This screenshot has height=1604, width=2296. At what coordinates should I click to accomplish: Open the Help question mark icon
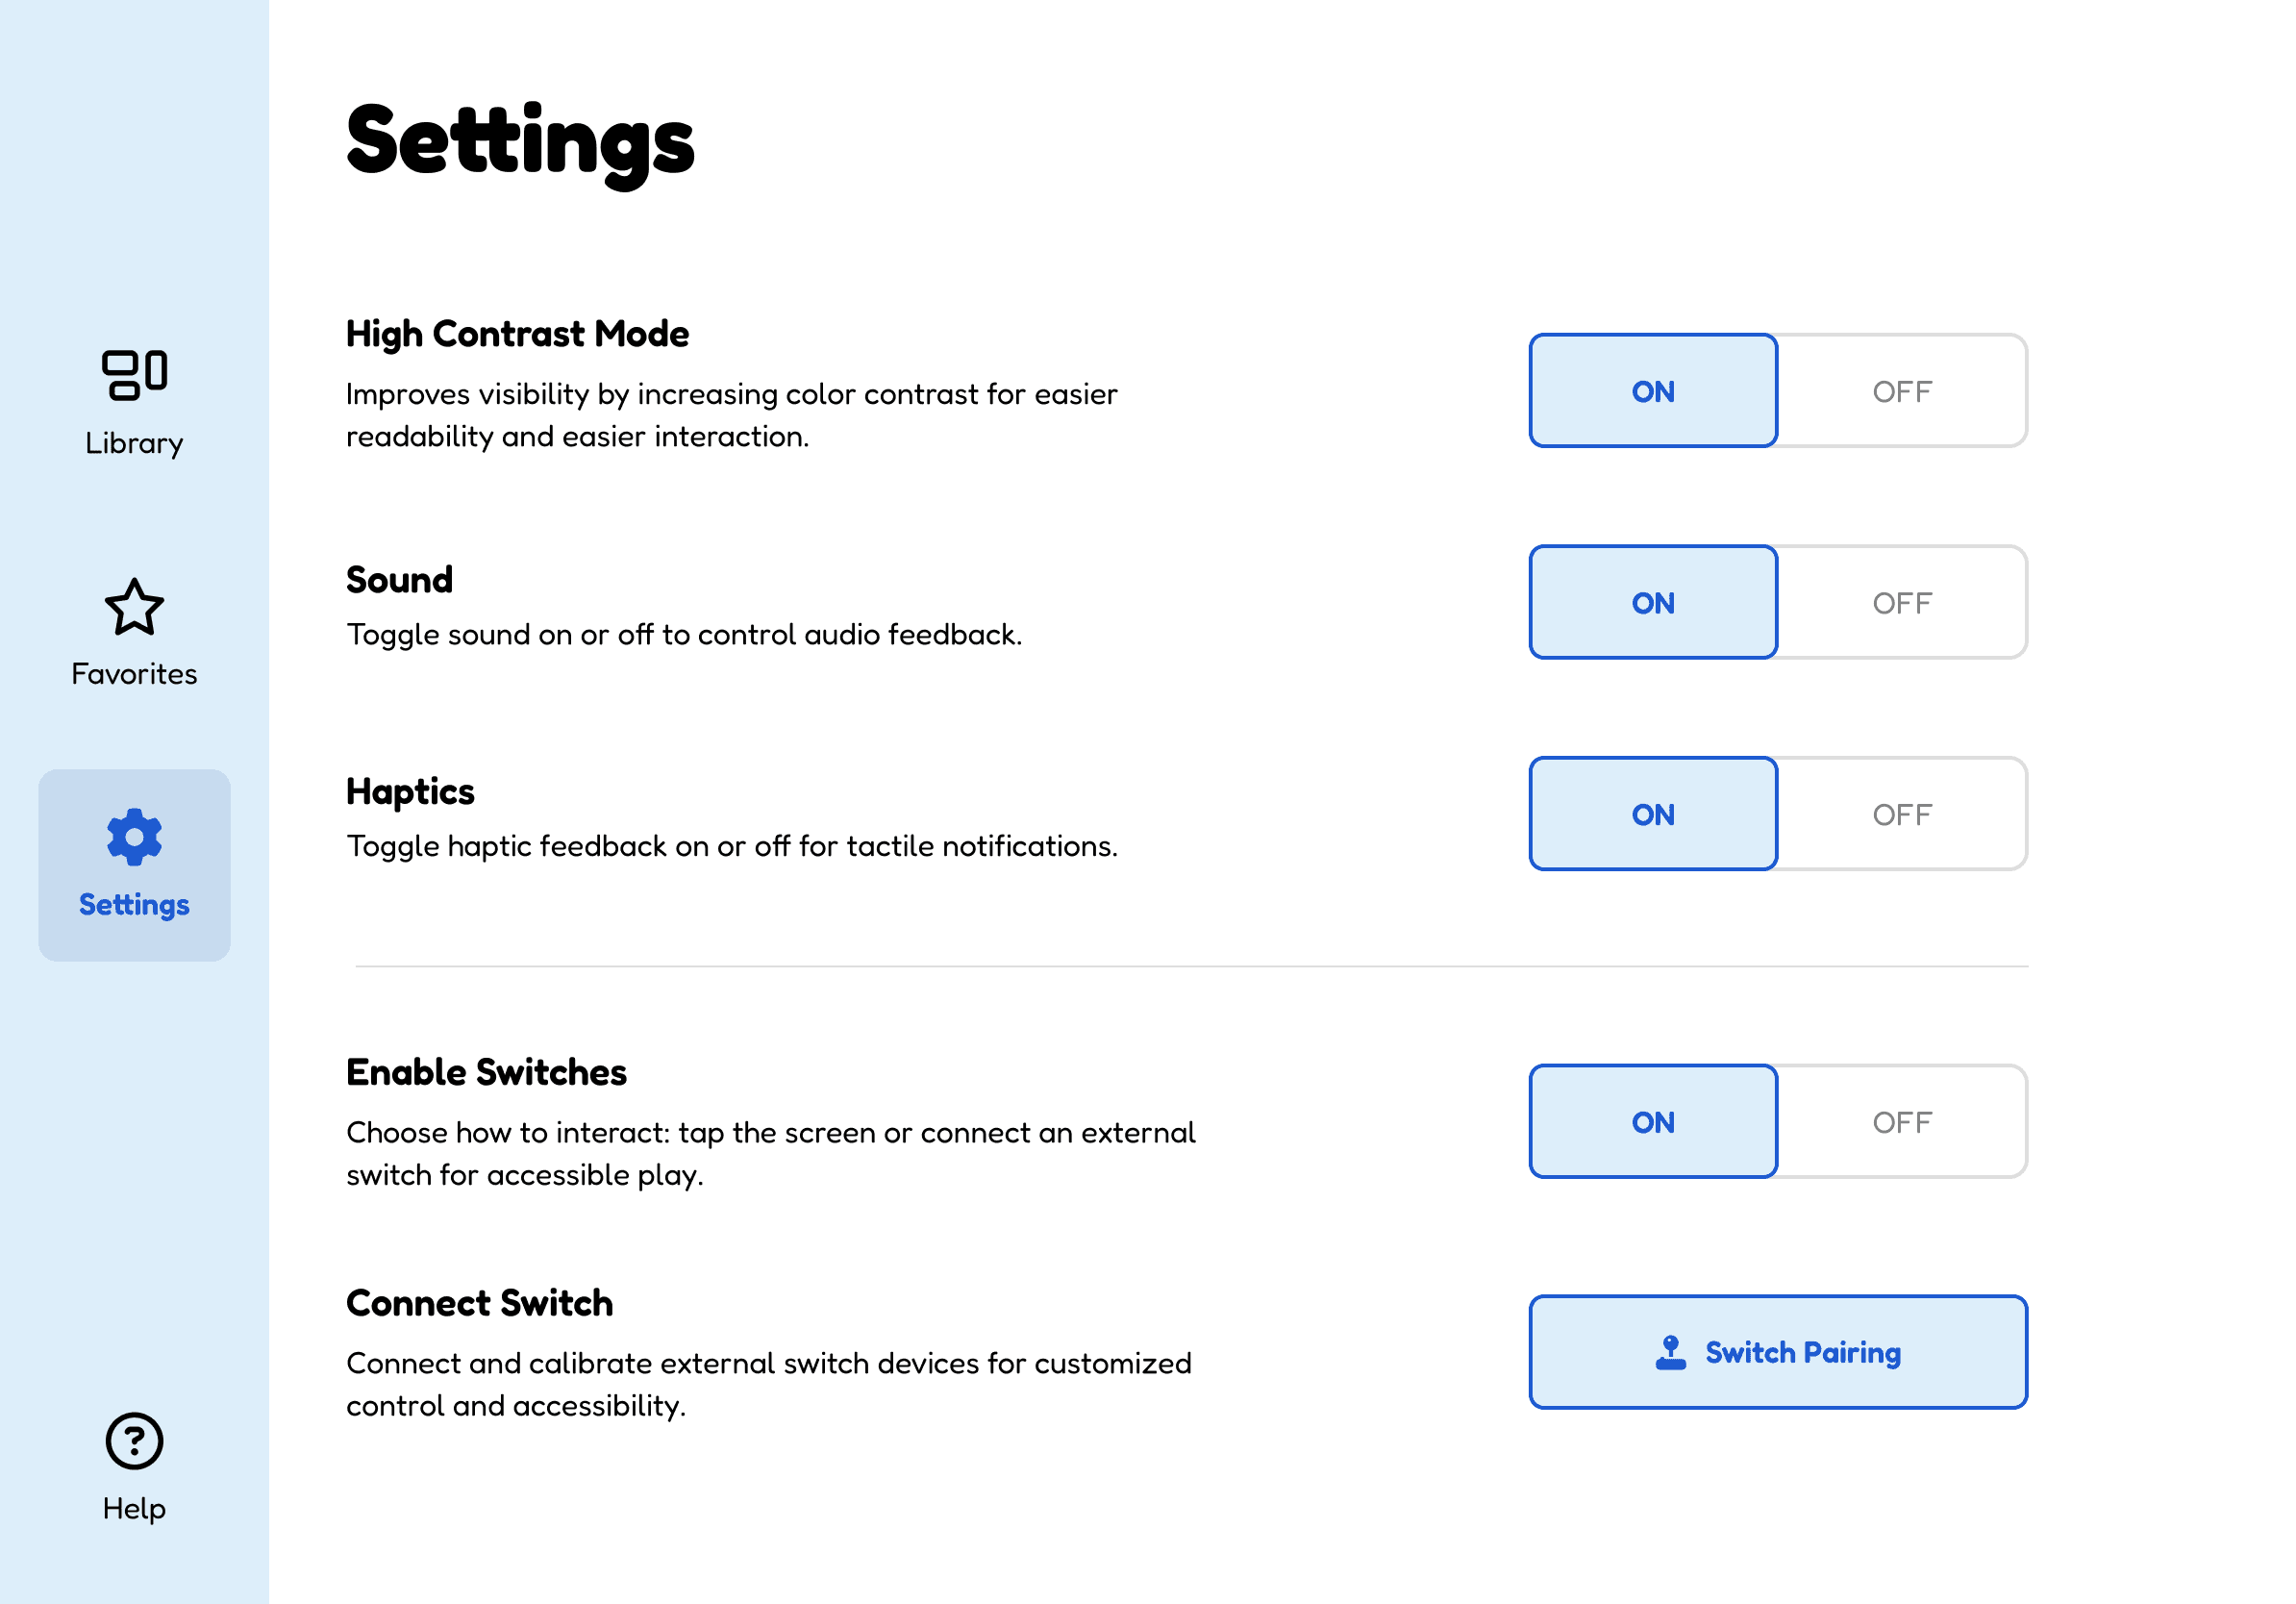(134, 1441)
